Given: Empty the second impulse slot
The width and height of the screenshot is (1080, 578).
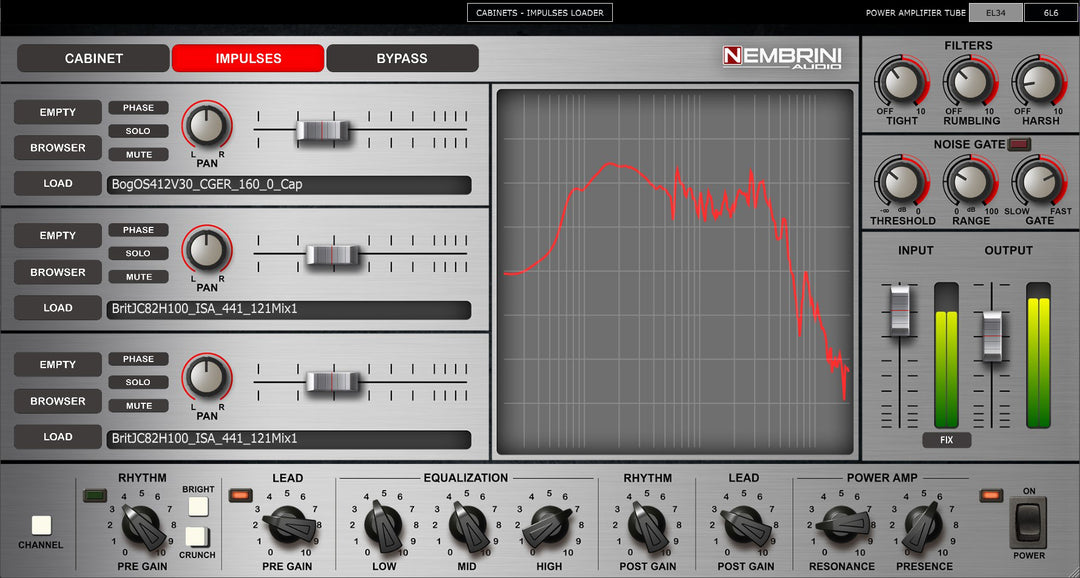Looking at the screenshot, I should pyautogui.click(x=58, y=236).
